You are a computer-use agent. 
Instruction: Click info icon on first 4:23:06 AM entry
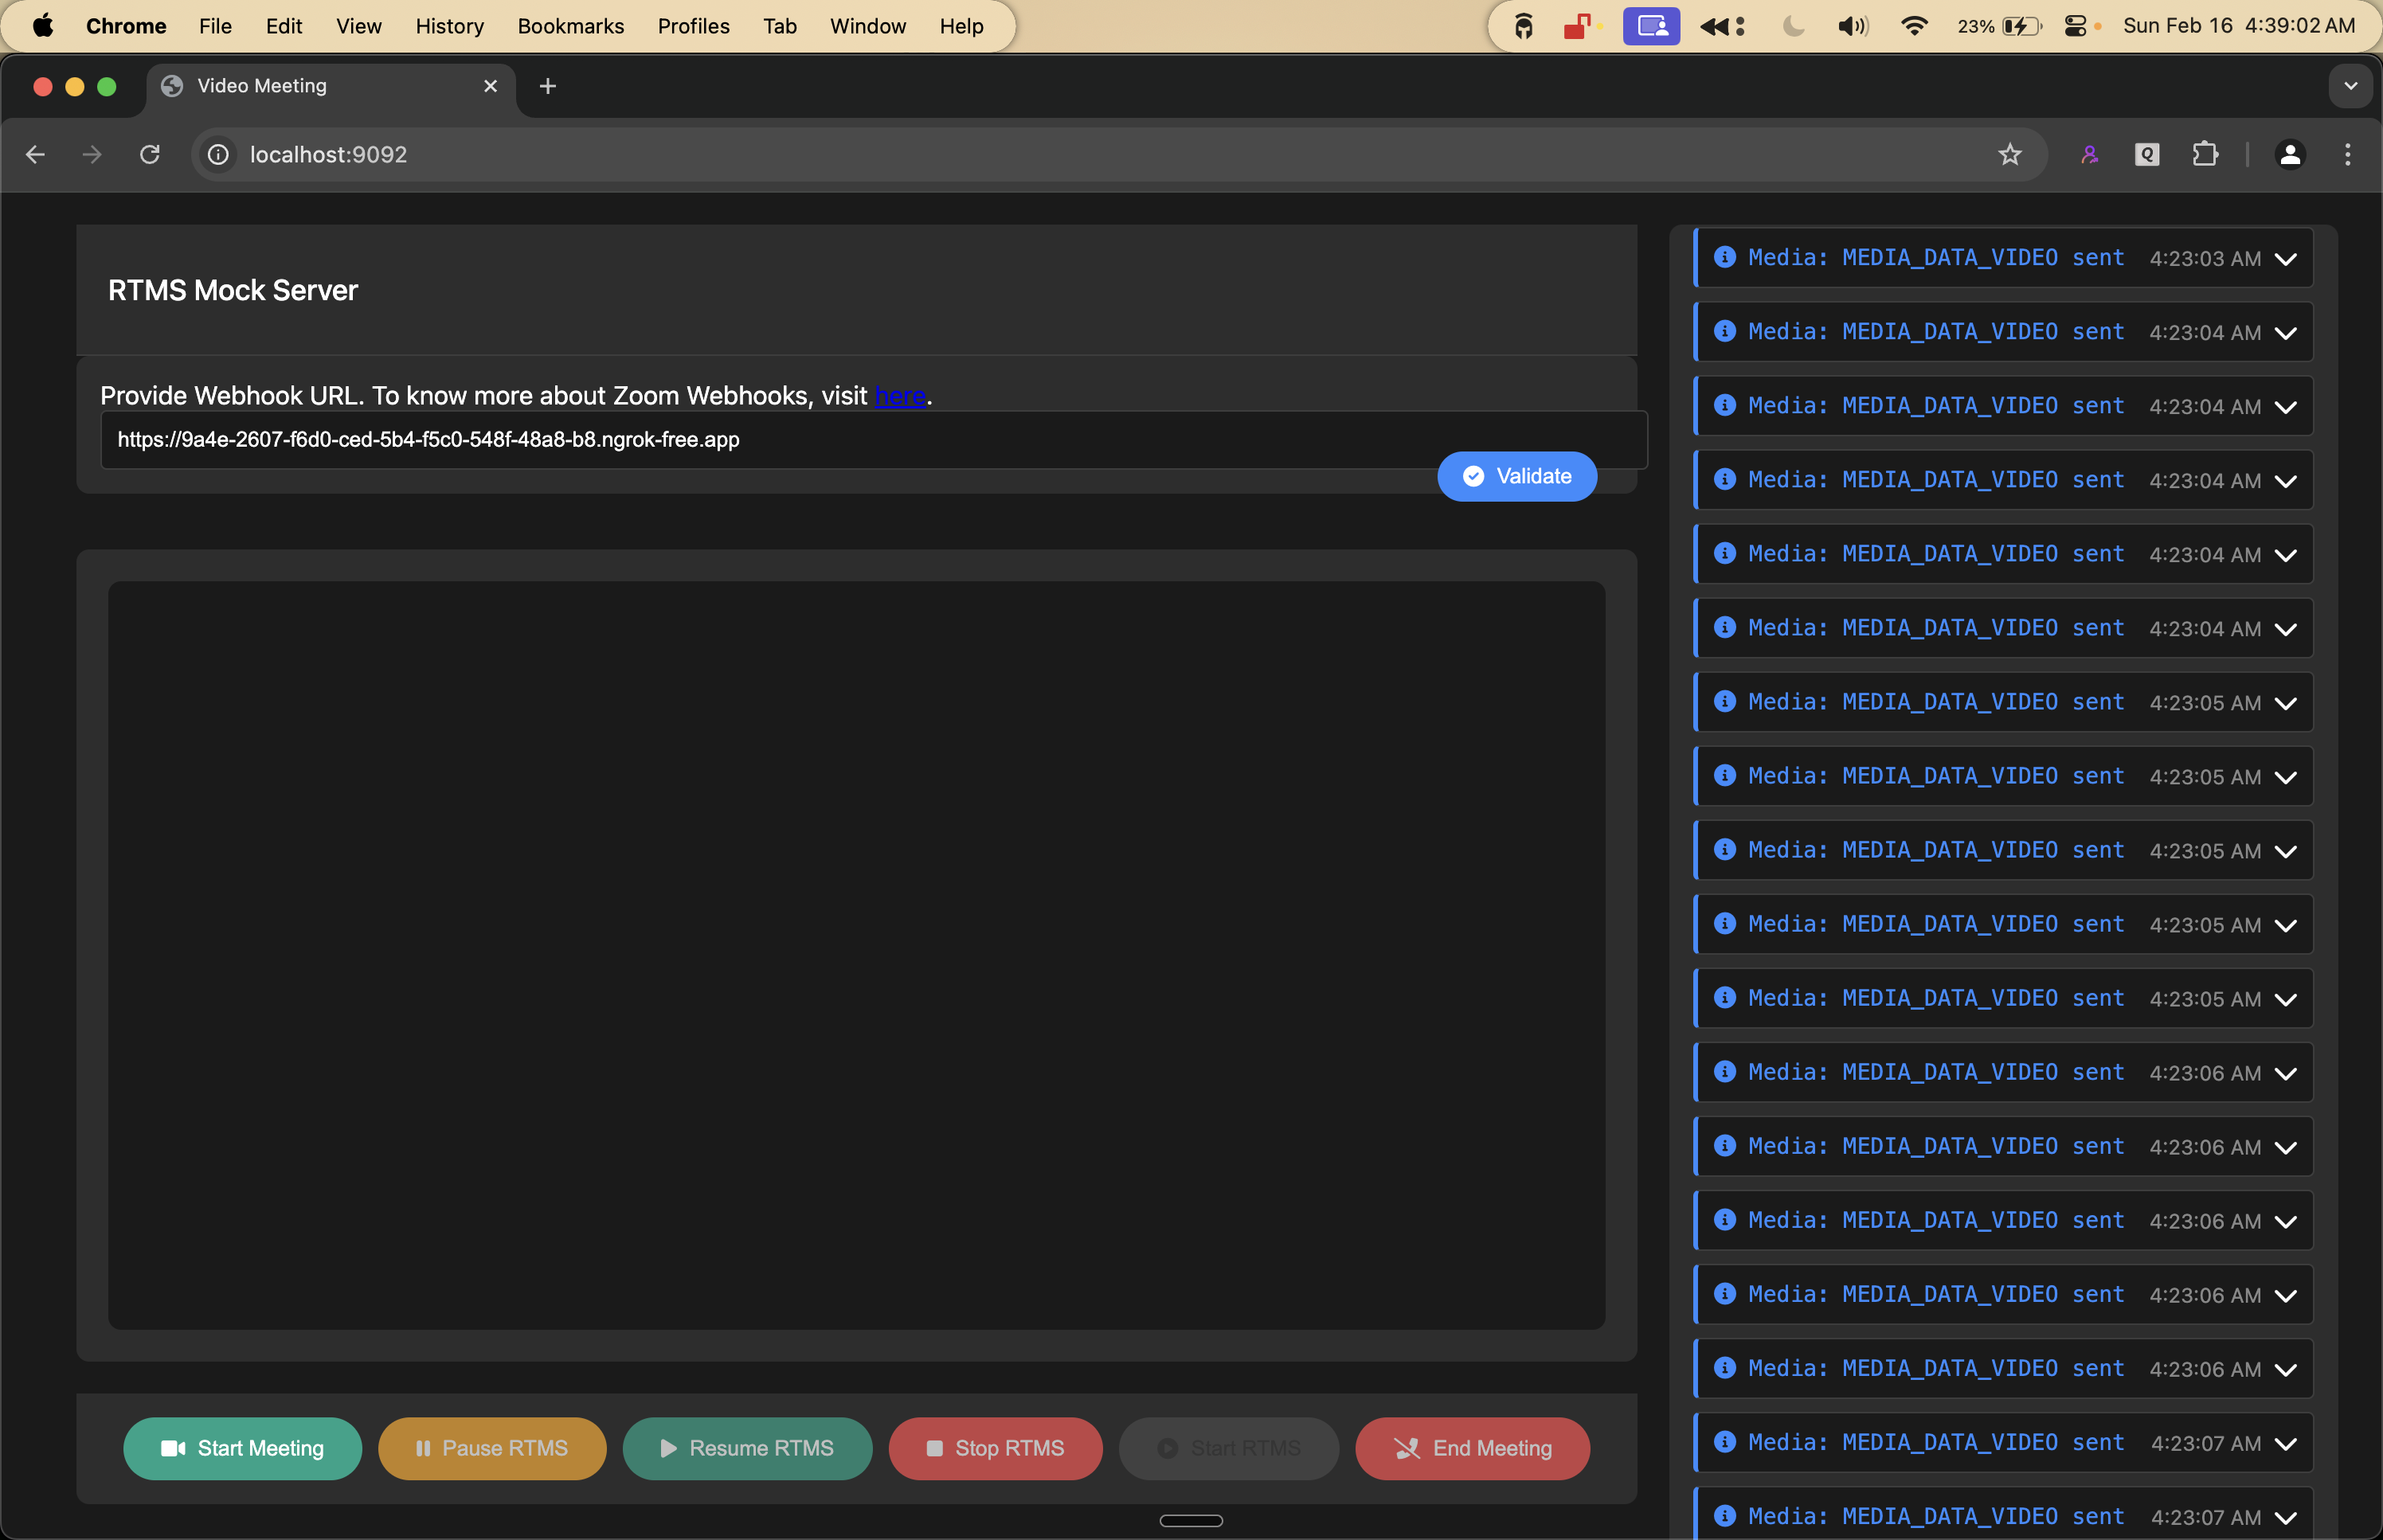point(1724,1072)
